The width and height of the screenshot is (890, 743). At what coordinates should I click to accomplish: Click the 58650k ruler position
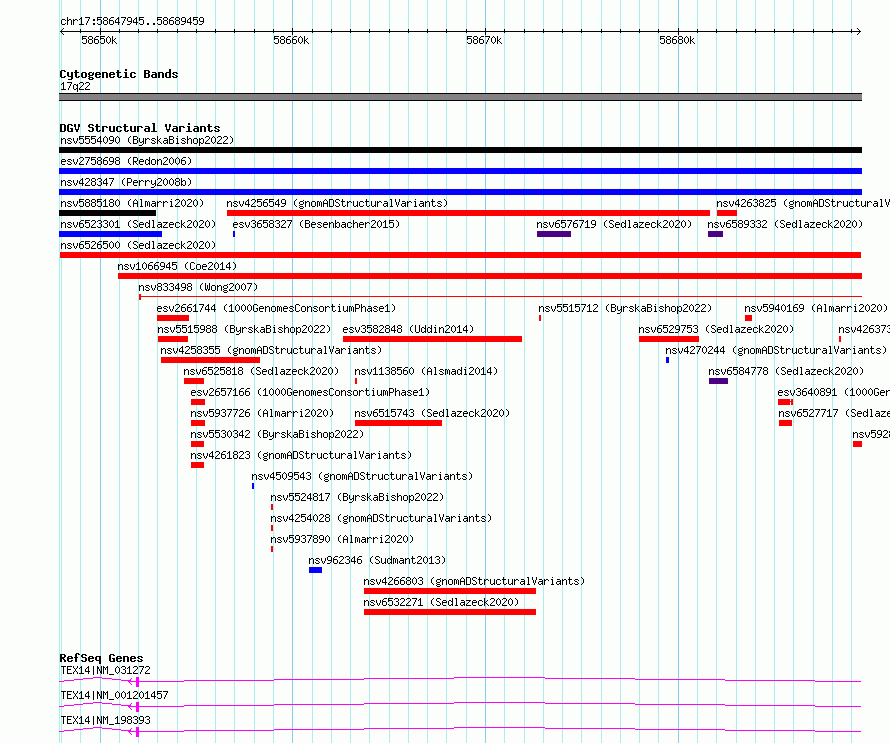(x=99, y=40)
